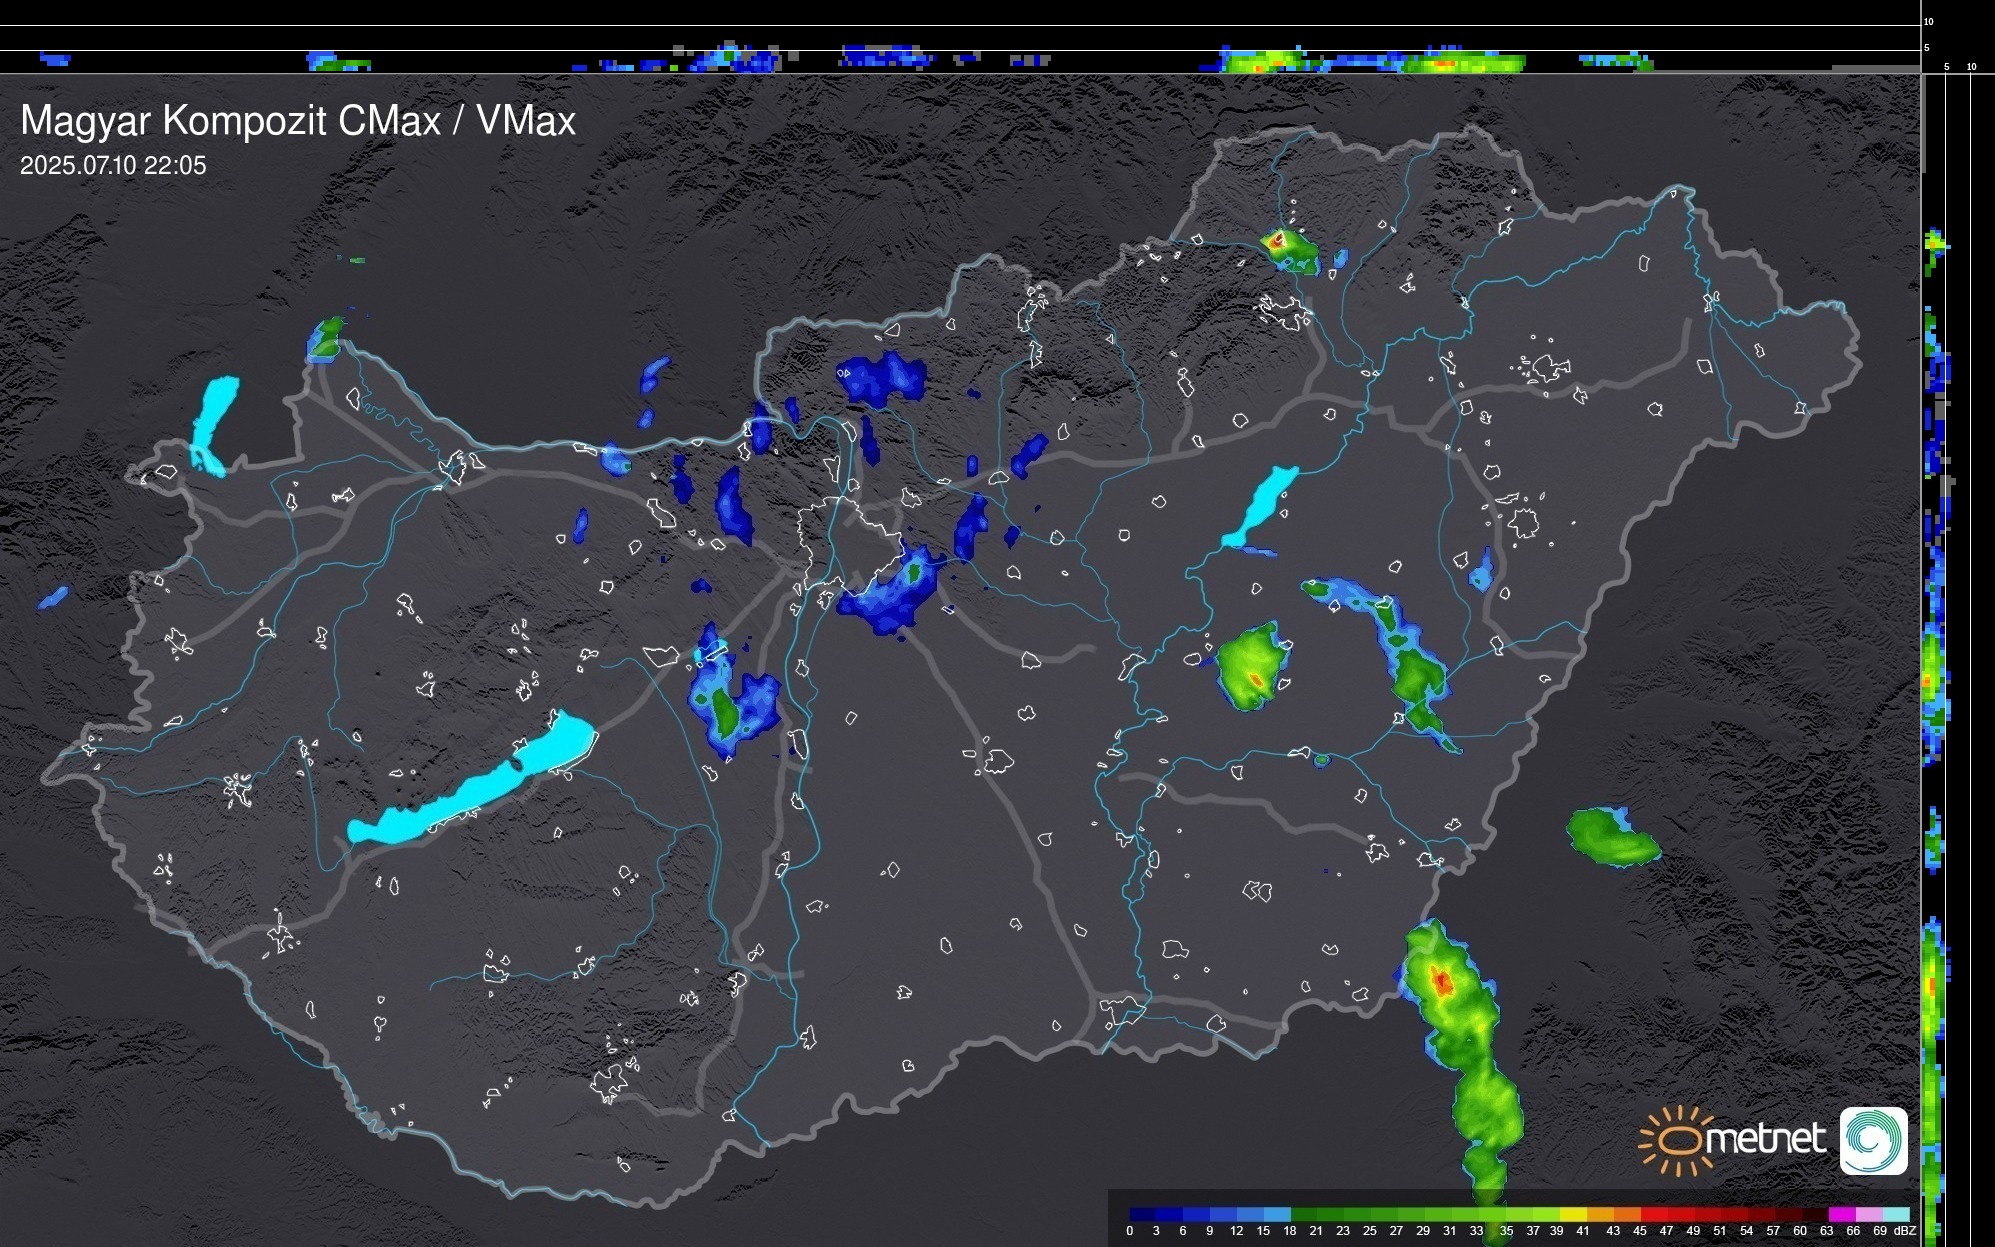
Task: Click the dBZ unit label
Action: click(1905, 1231)
